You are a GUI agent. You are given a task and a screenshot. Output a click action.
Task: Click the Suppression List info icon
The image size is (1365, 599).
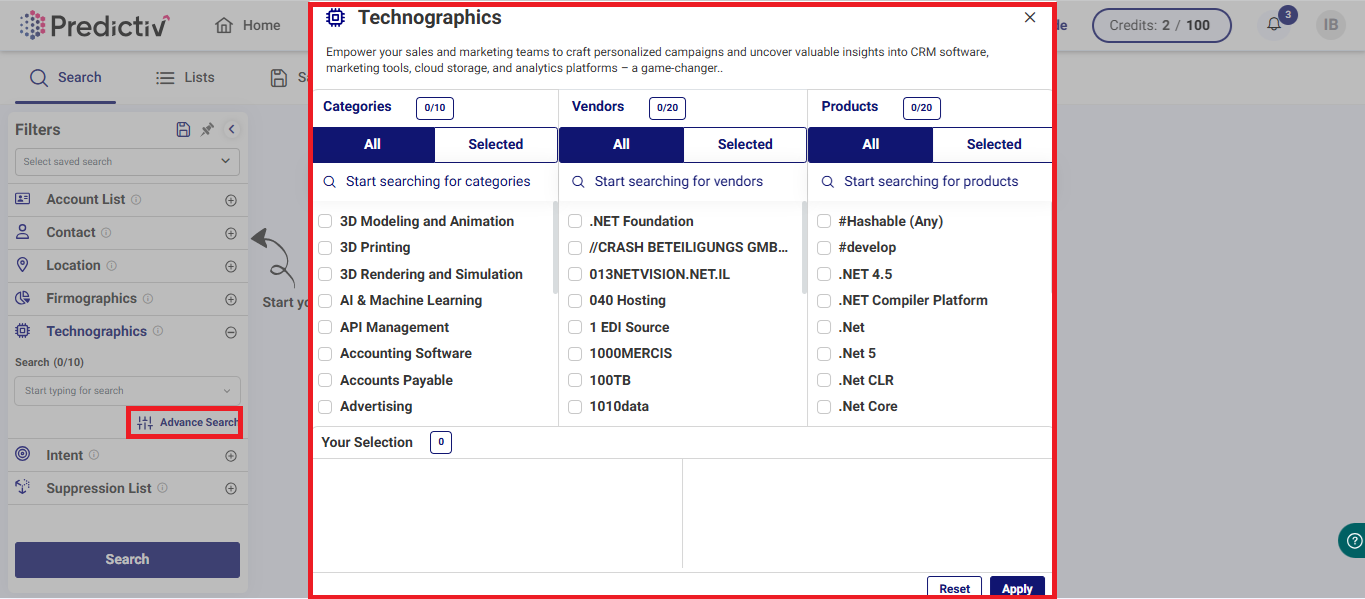point(162,488)
